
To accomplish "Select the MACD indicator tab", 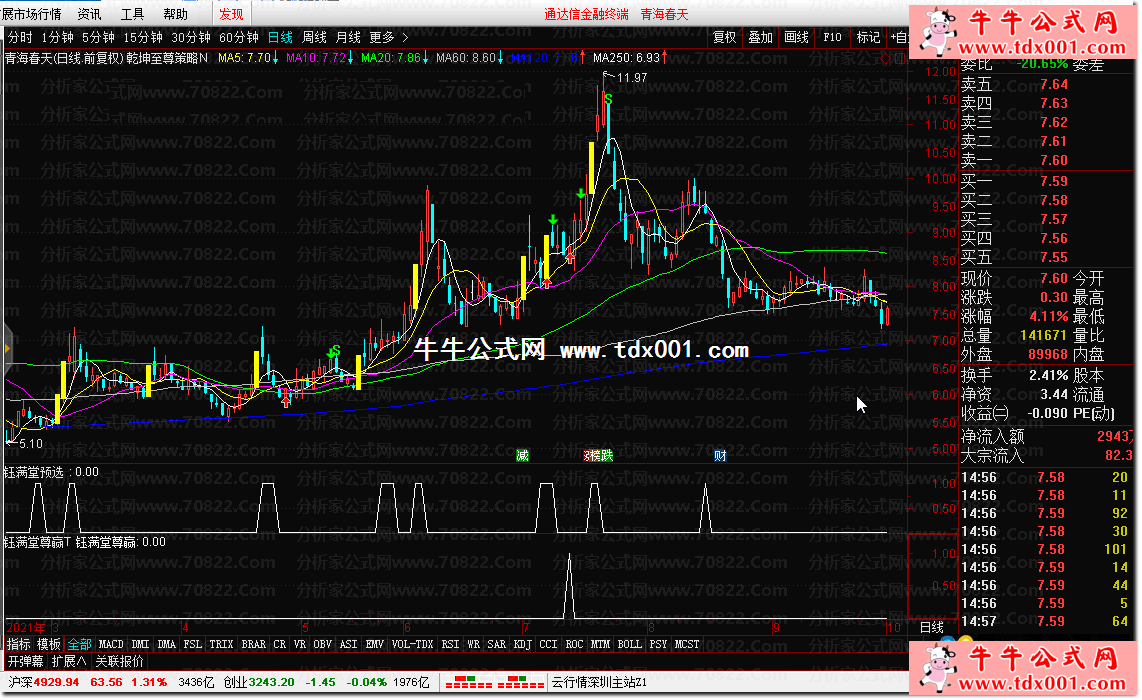I will click(x=111, y=644).
